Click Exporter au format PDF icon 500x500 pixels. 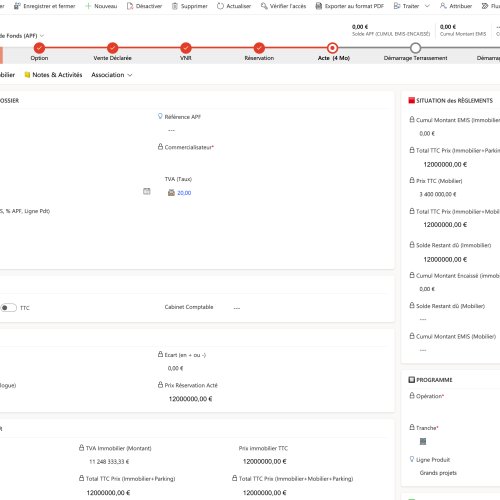tap(319, 6)
